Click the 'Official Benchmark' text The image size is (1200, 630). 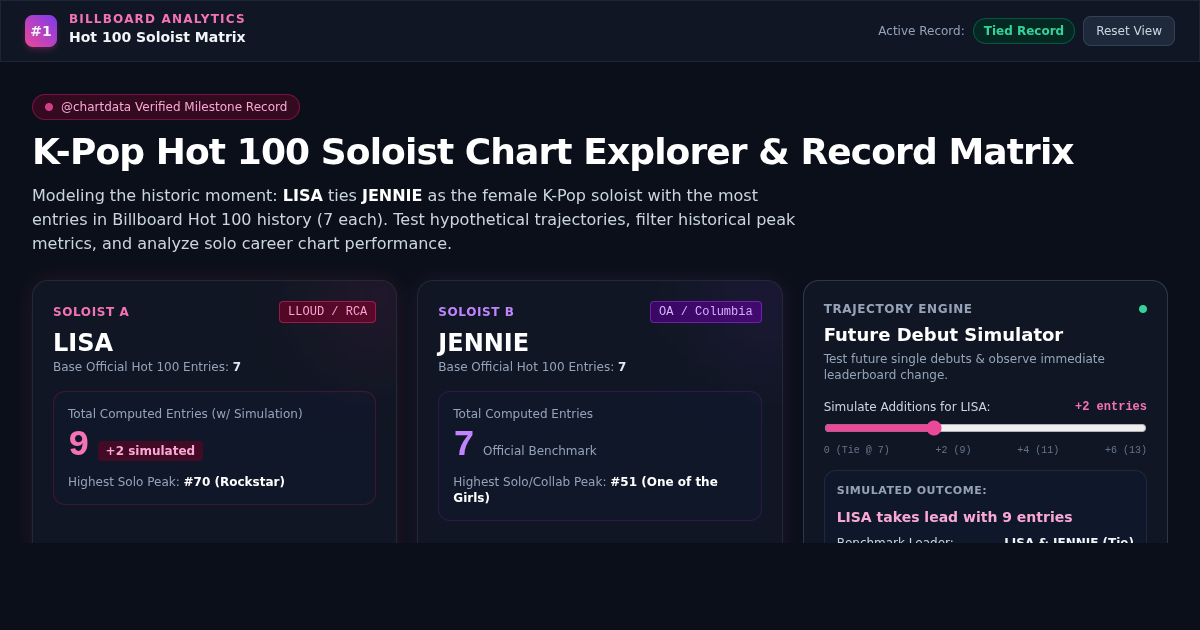tap(540, 451)
